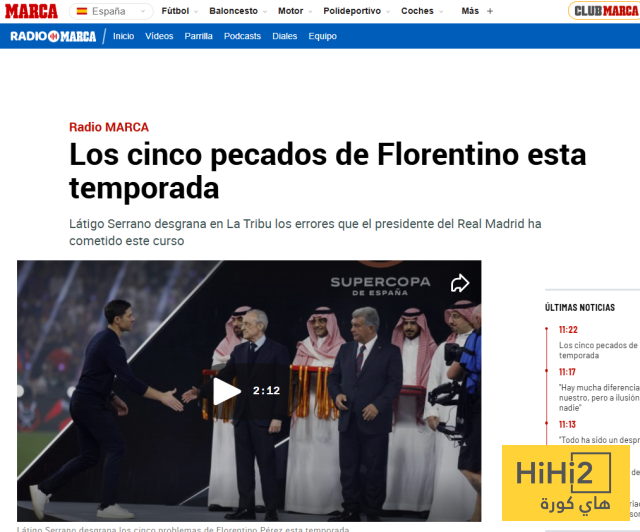Open the 11:22 latest news item

click(x=597, y=349)
